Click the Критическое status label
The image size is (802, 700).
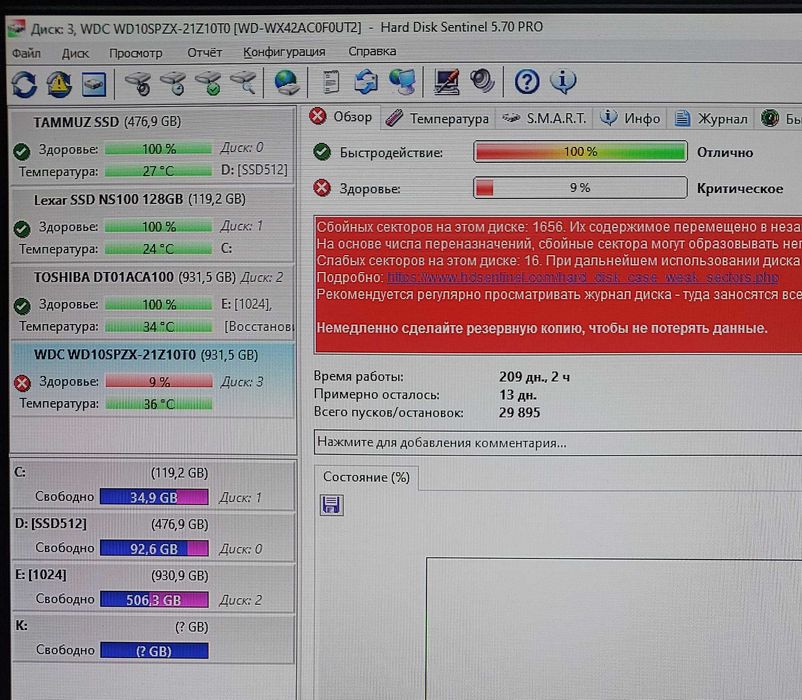tap(740, 189)
